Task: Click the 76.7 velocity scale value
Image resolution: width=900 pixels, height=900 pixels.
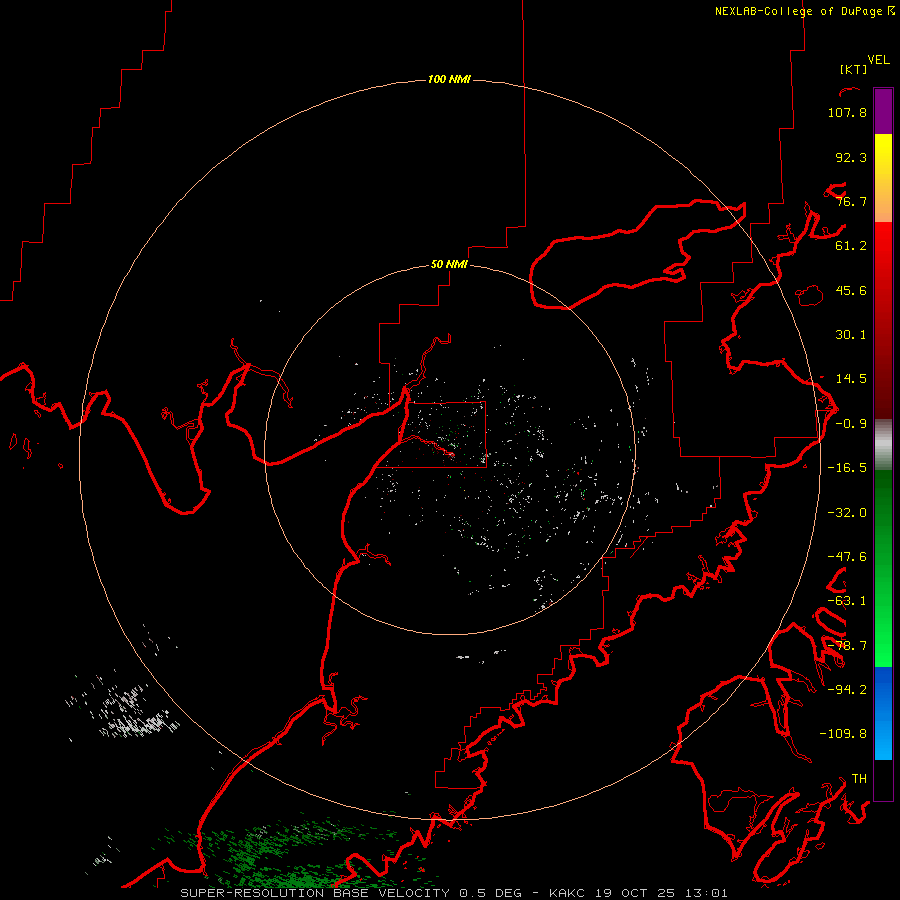Action: point(851,201)
